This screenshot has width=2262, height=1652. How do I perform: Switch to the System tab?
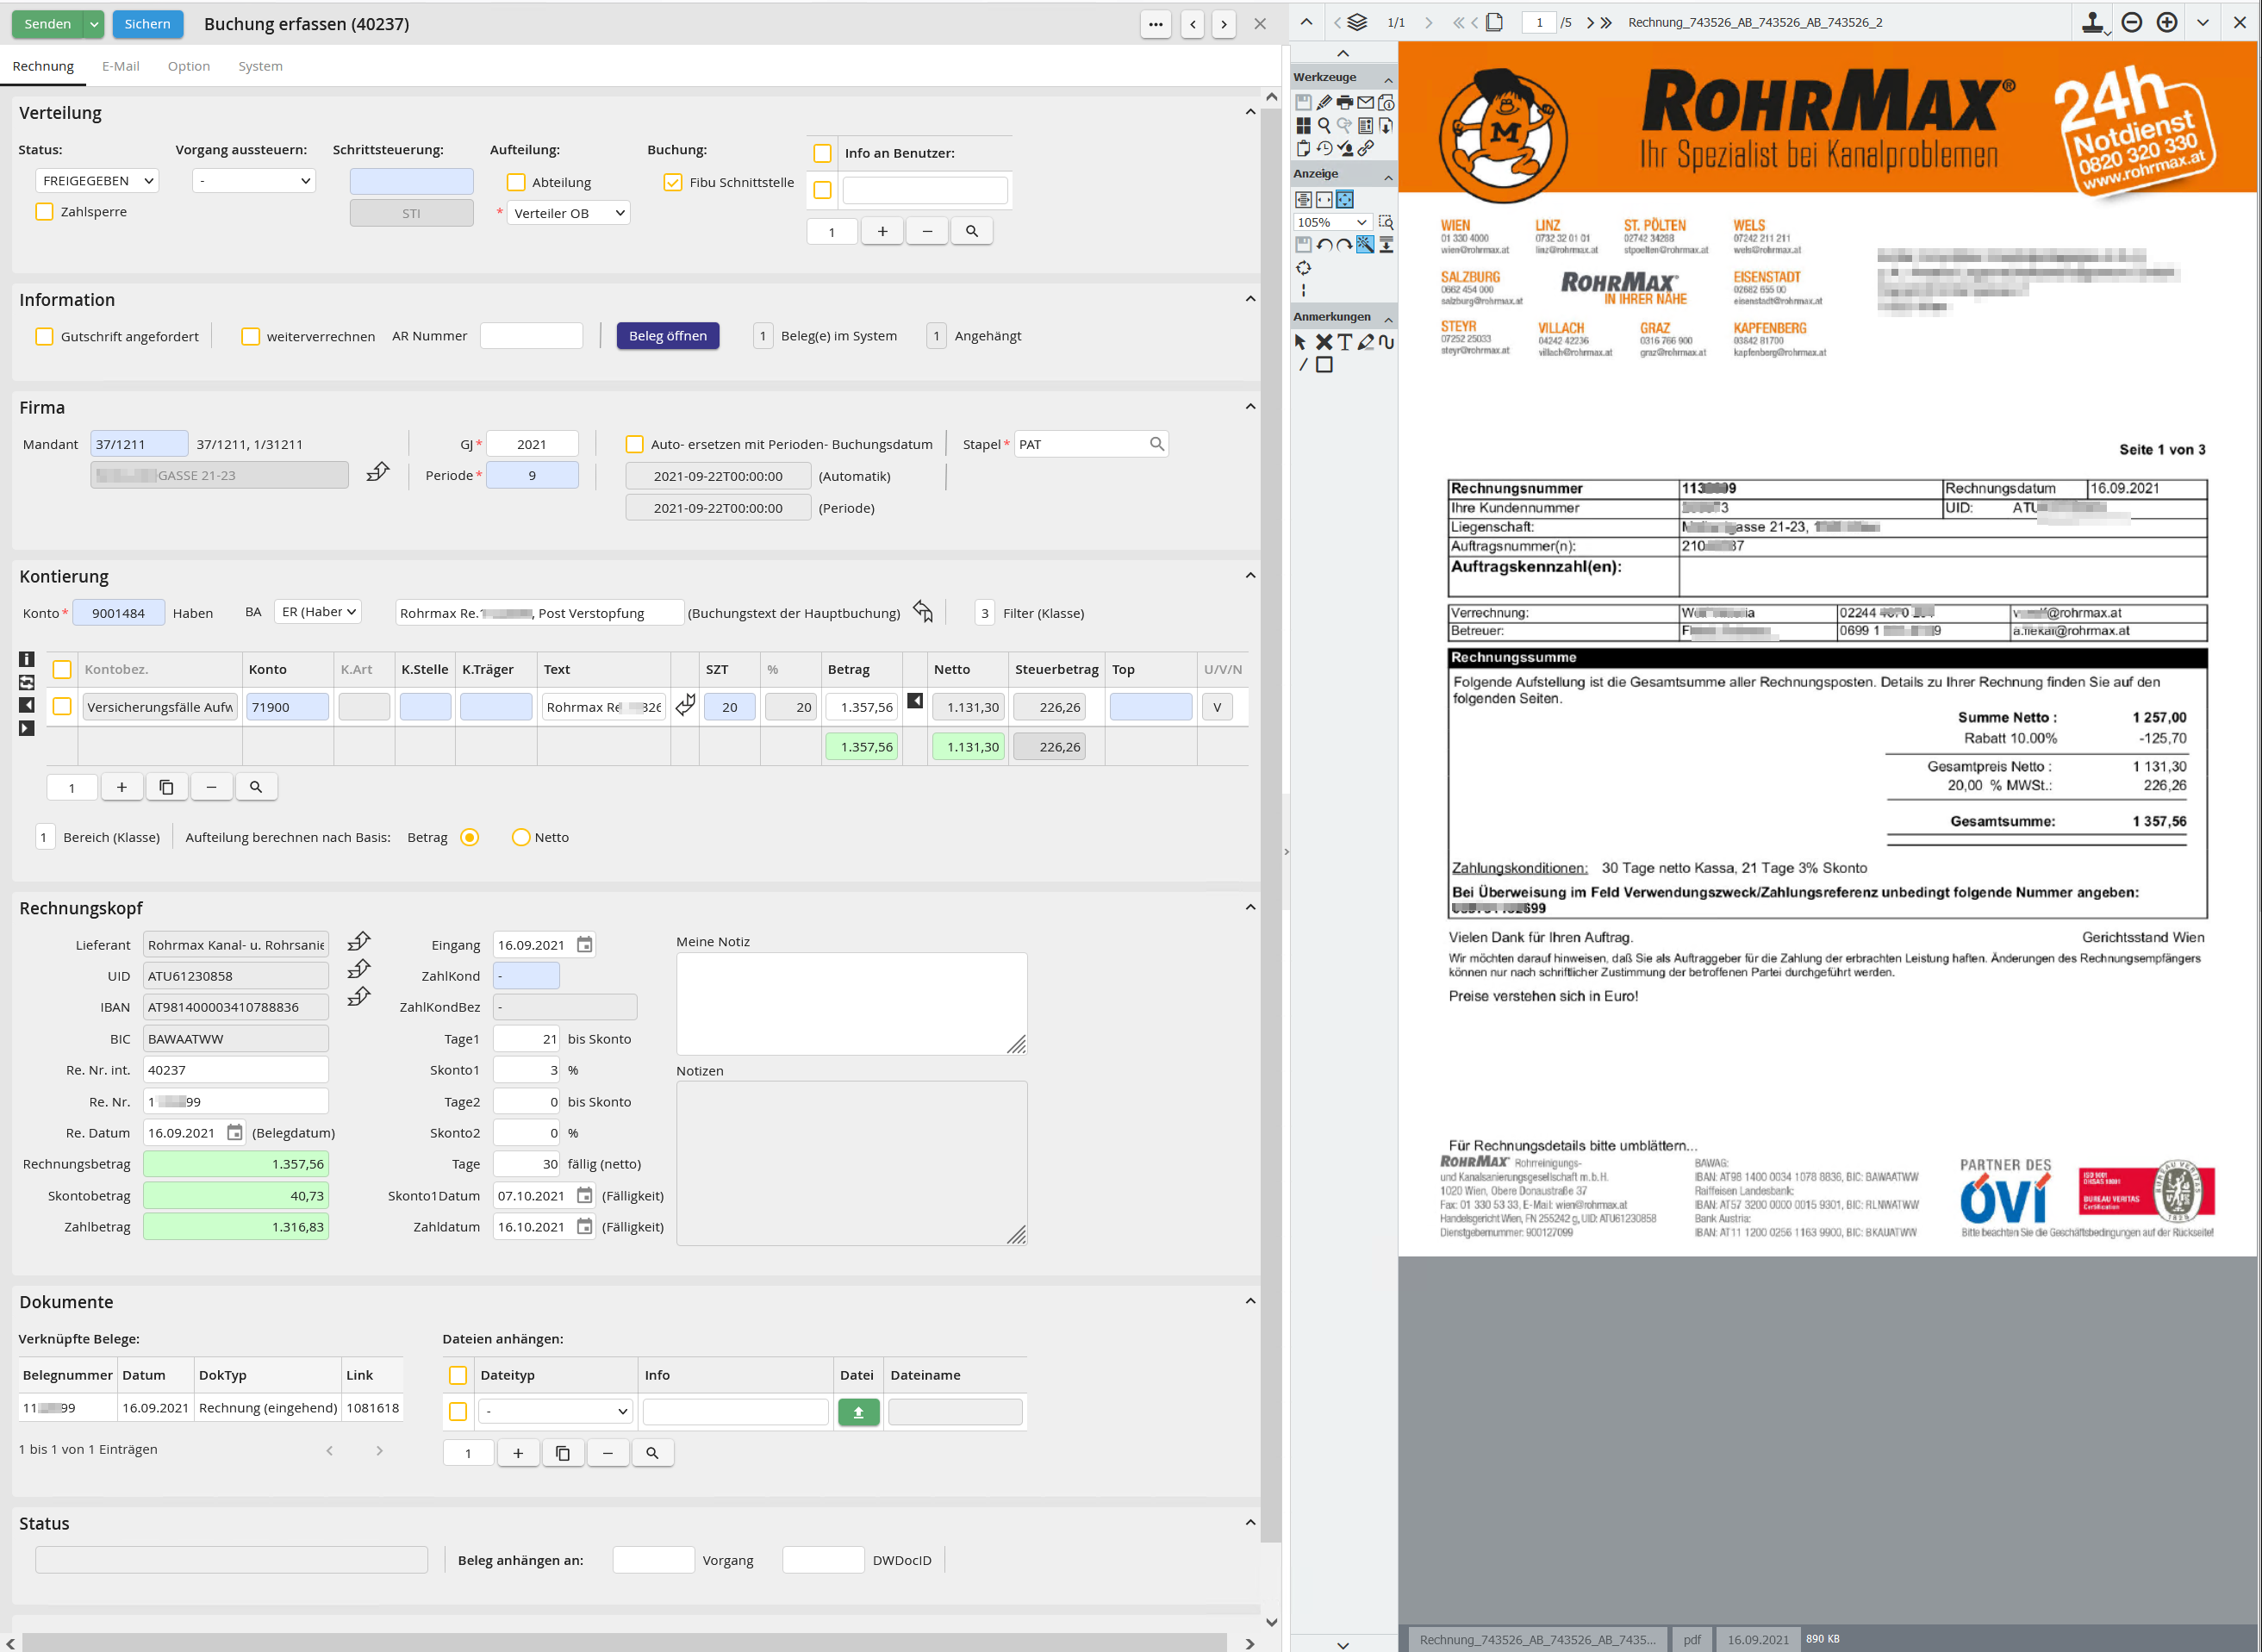pos(260,66)
